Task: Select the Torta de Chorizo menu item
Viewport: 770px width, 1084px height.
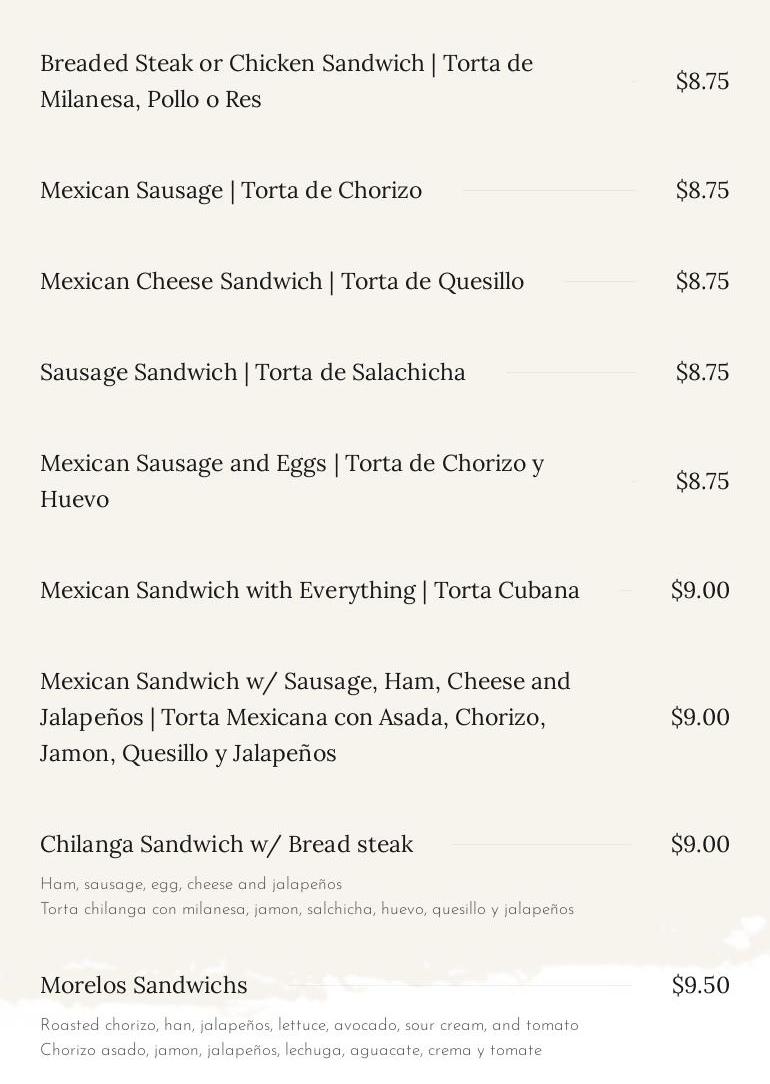Action: point(231,190)
